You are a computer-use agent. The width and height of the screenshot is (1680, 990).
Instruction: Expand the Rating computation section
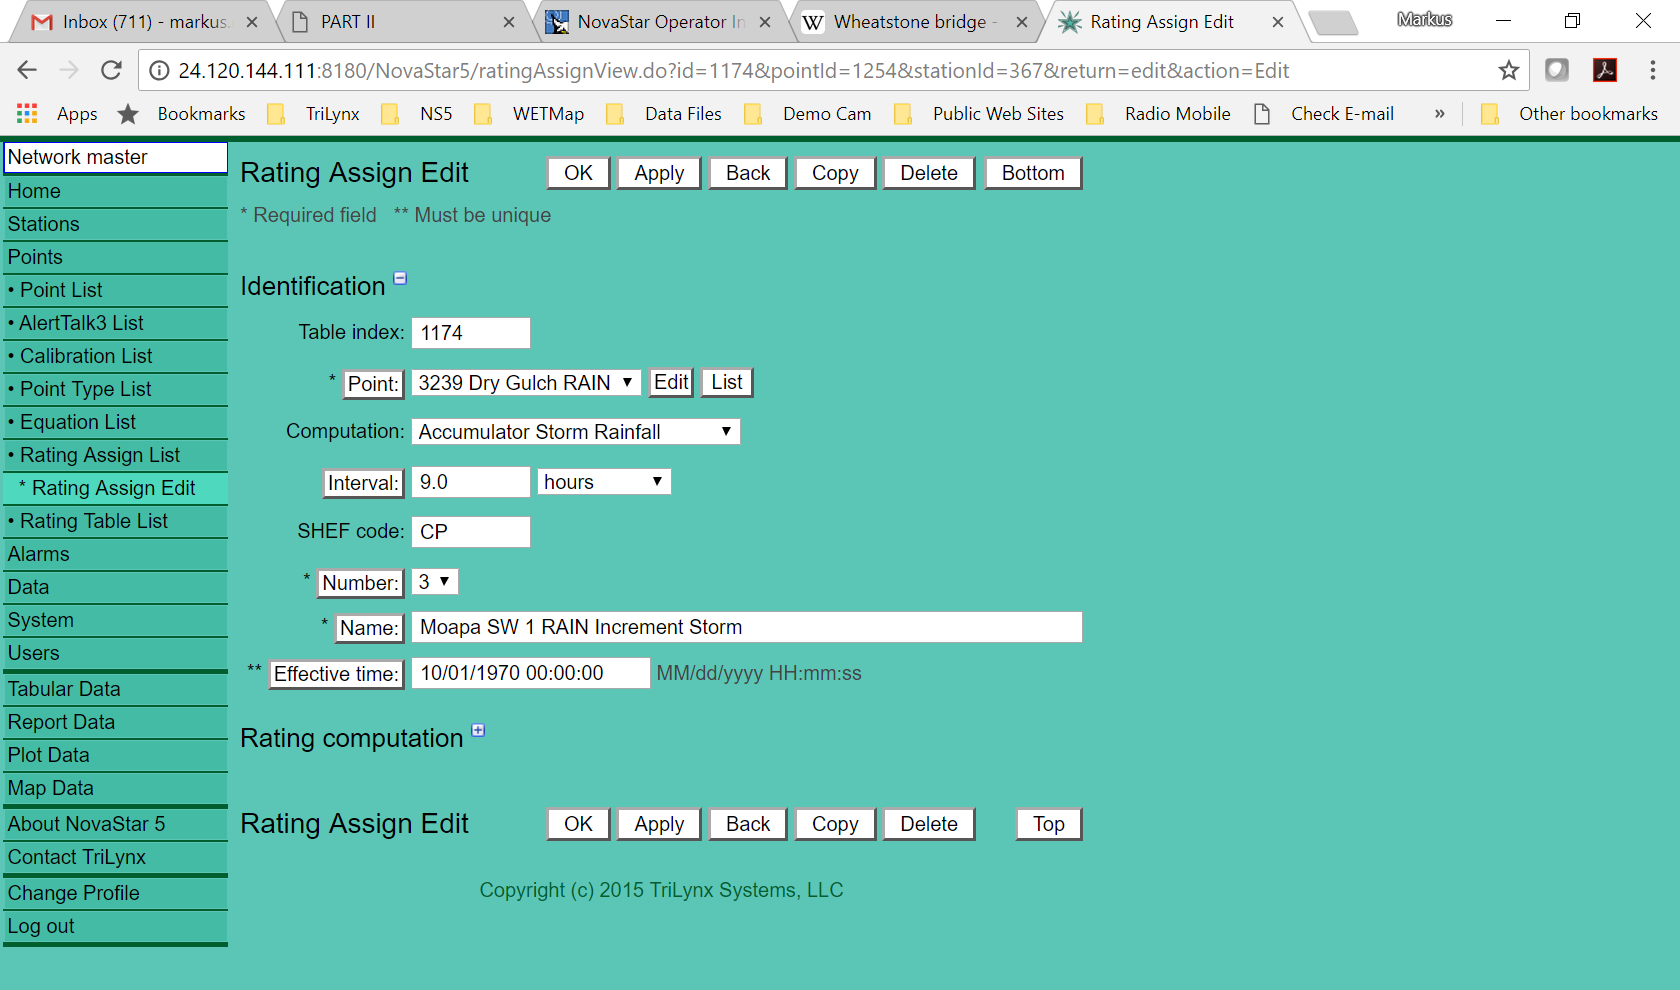(x=478, y=731)
